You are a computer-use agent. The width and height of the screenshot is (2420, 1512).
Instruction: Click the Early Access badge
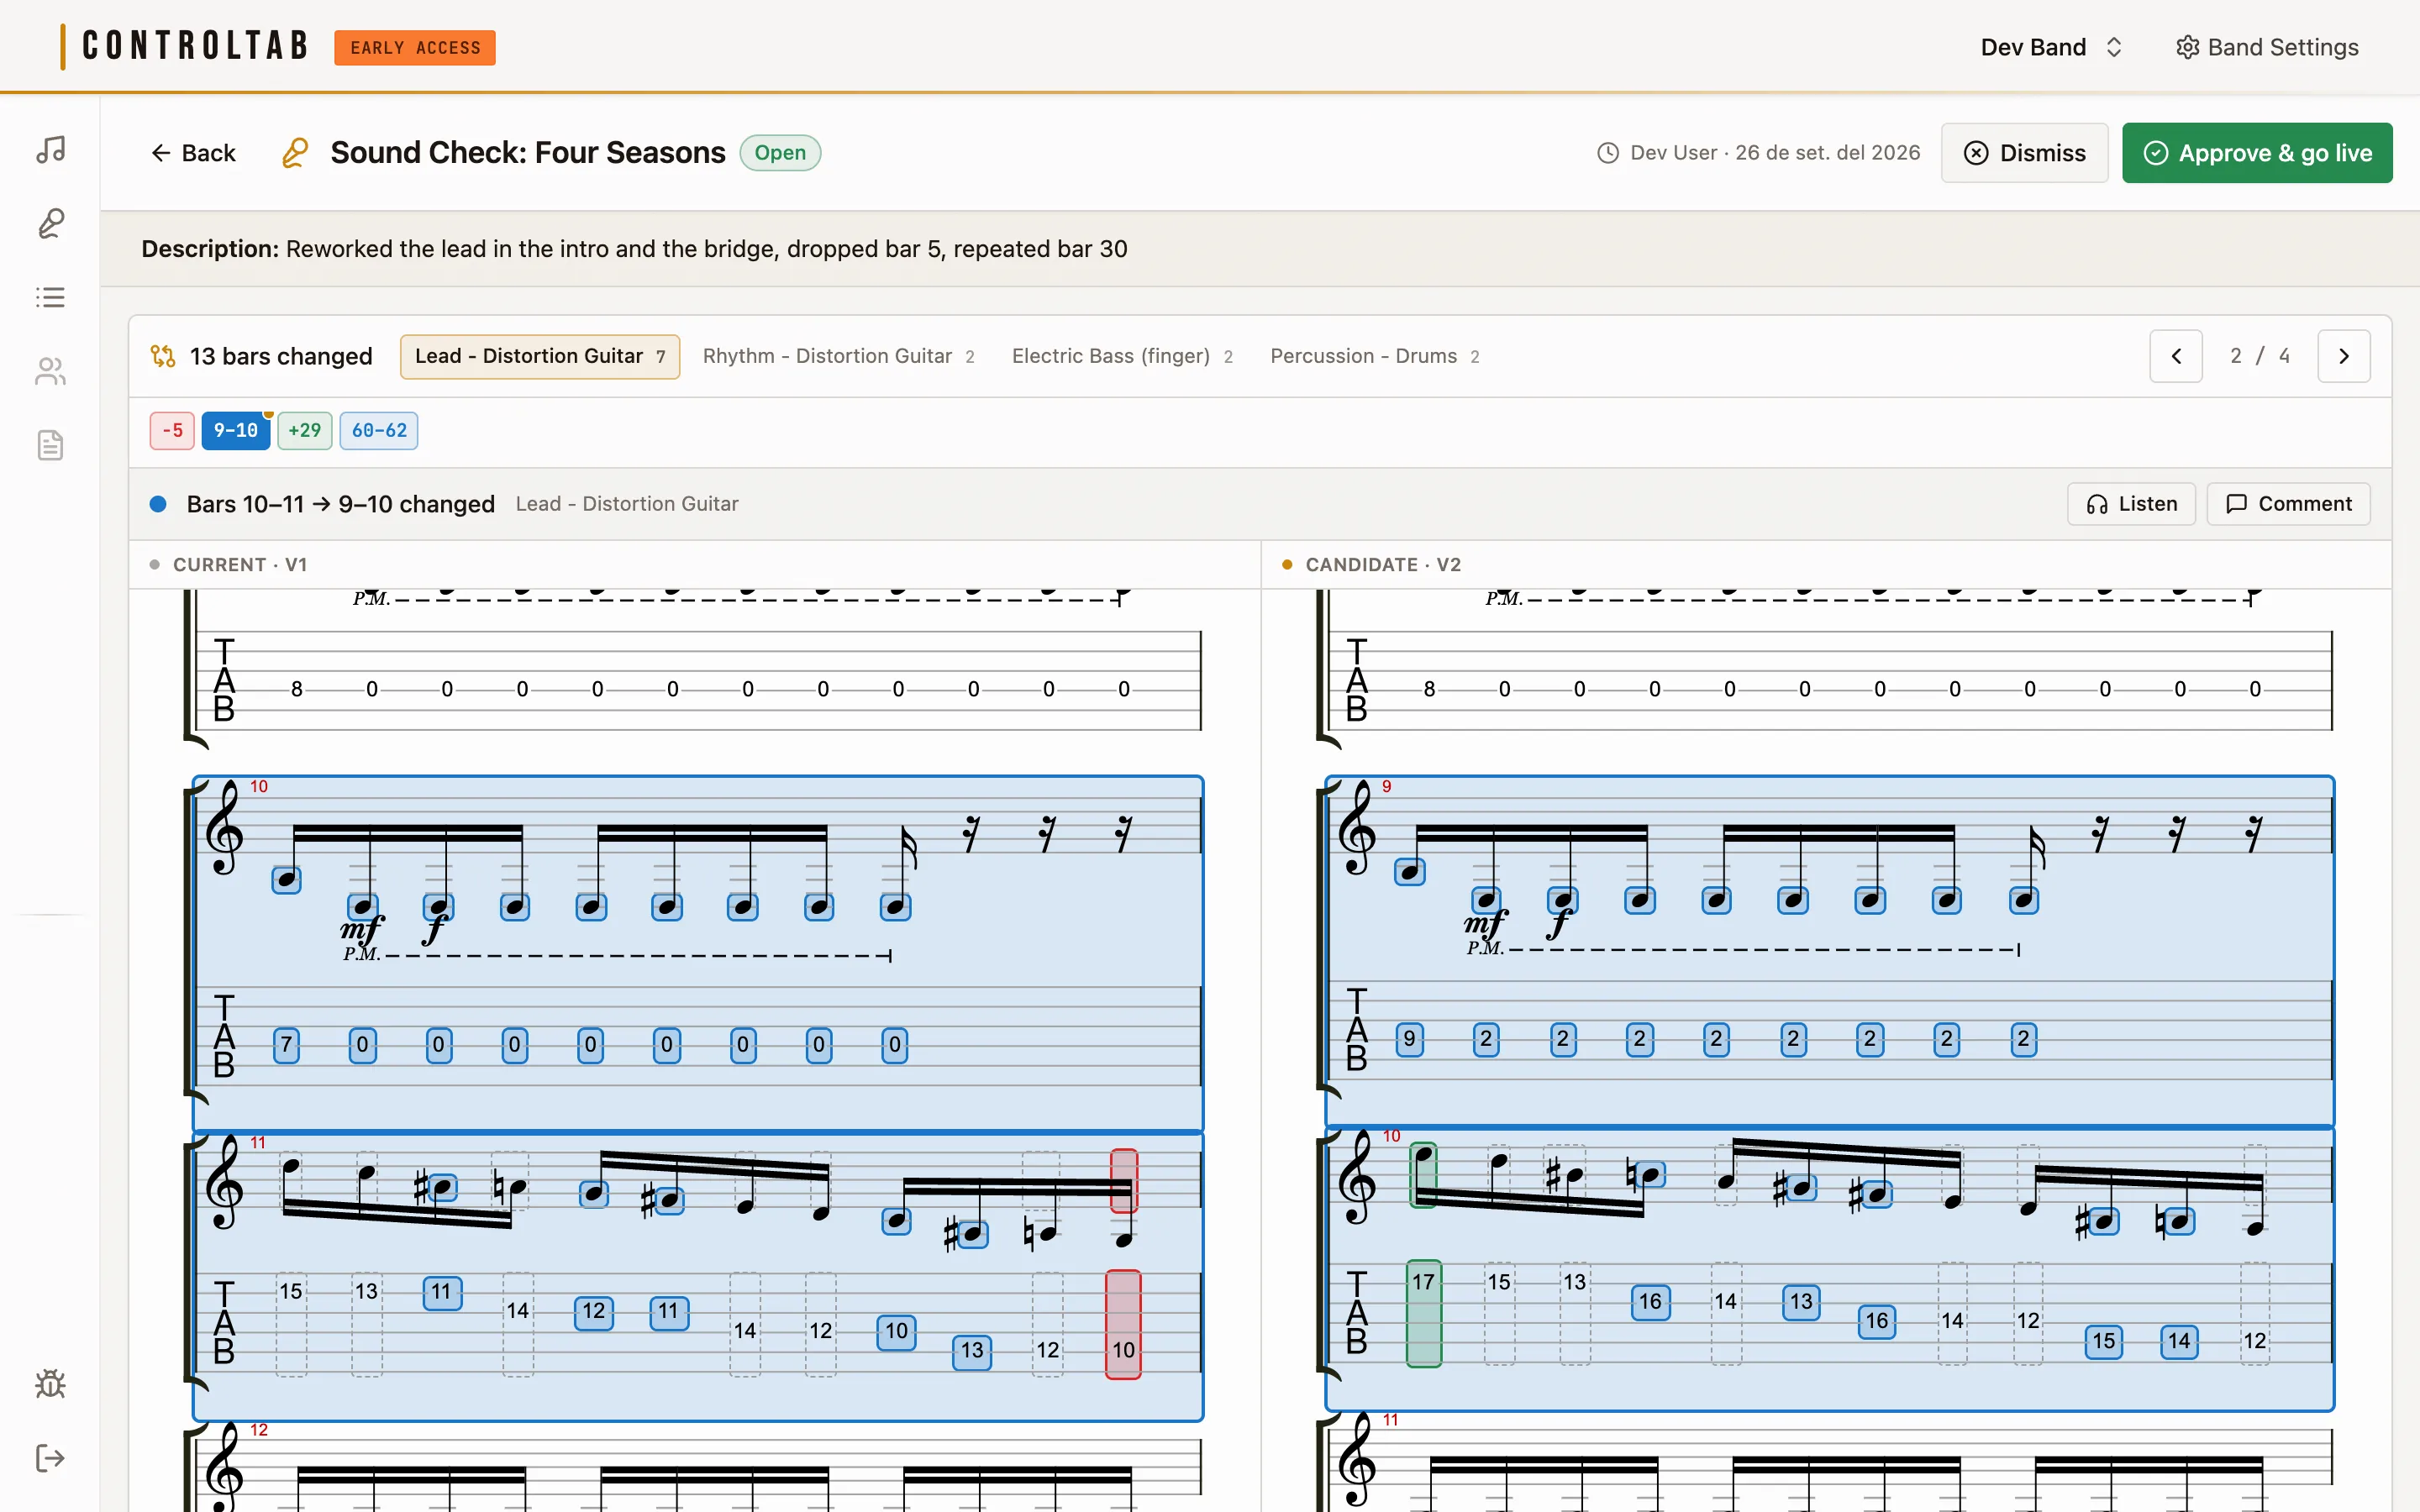coord(415,47)
